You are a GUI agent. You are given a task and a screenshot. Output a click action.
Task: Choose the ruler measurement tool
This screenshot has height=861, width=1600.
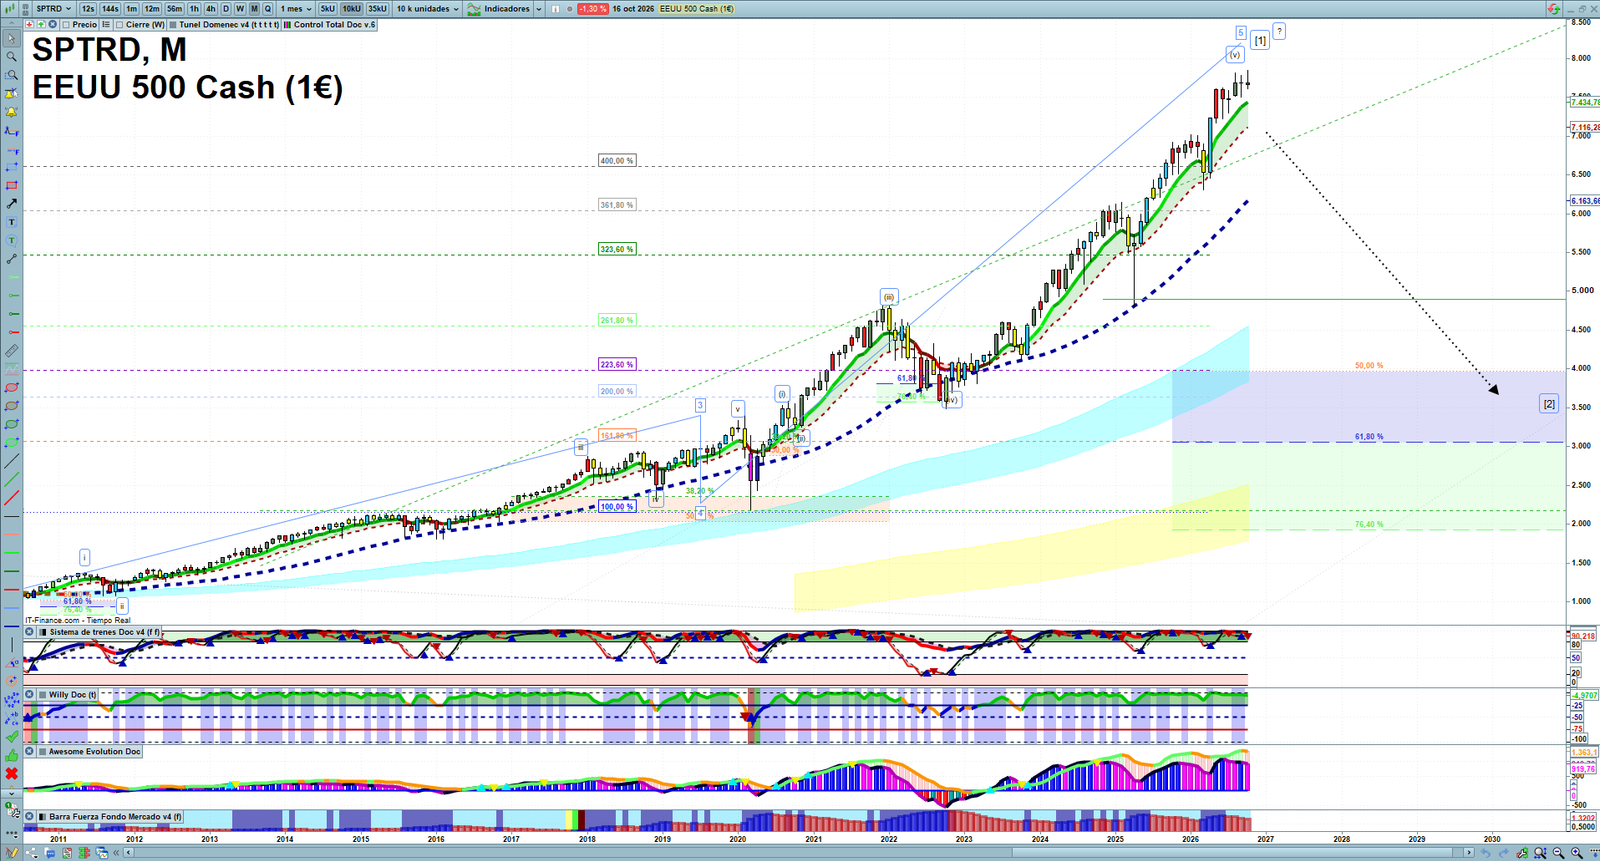click(x=11, y=351)
